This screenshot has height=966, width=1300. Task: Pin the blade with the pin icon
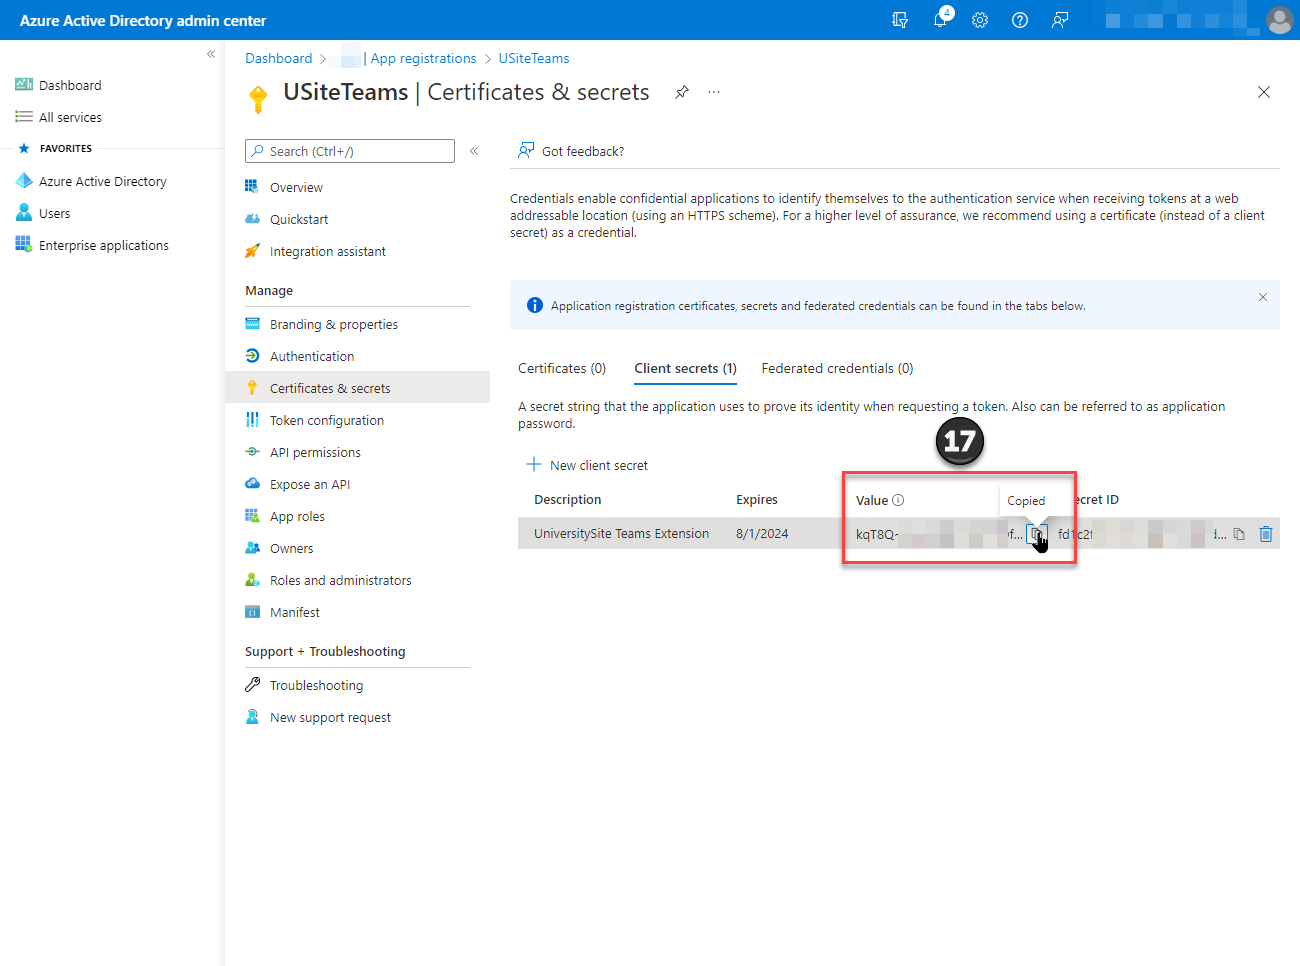pos(682,92)
